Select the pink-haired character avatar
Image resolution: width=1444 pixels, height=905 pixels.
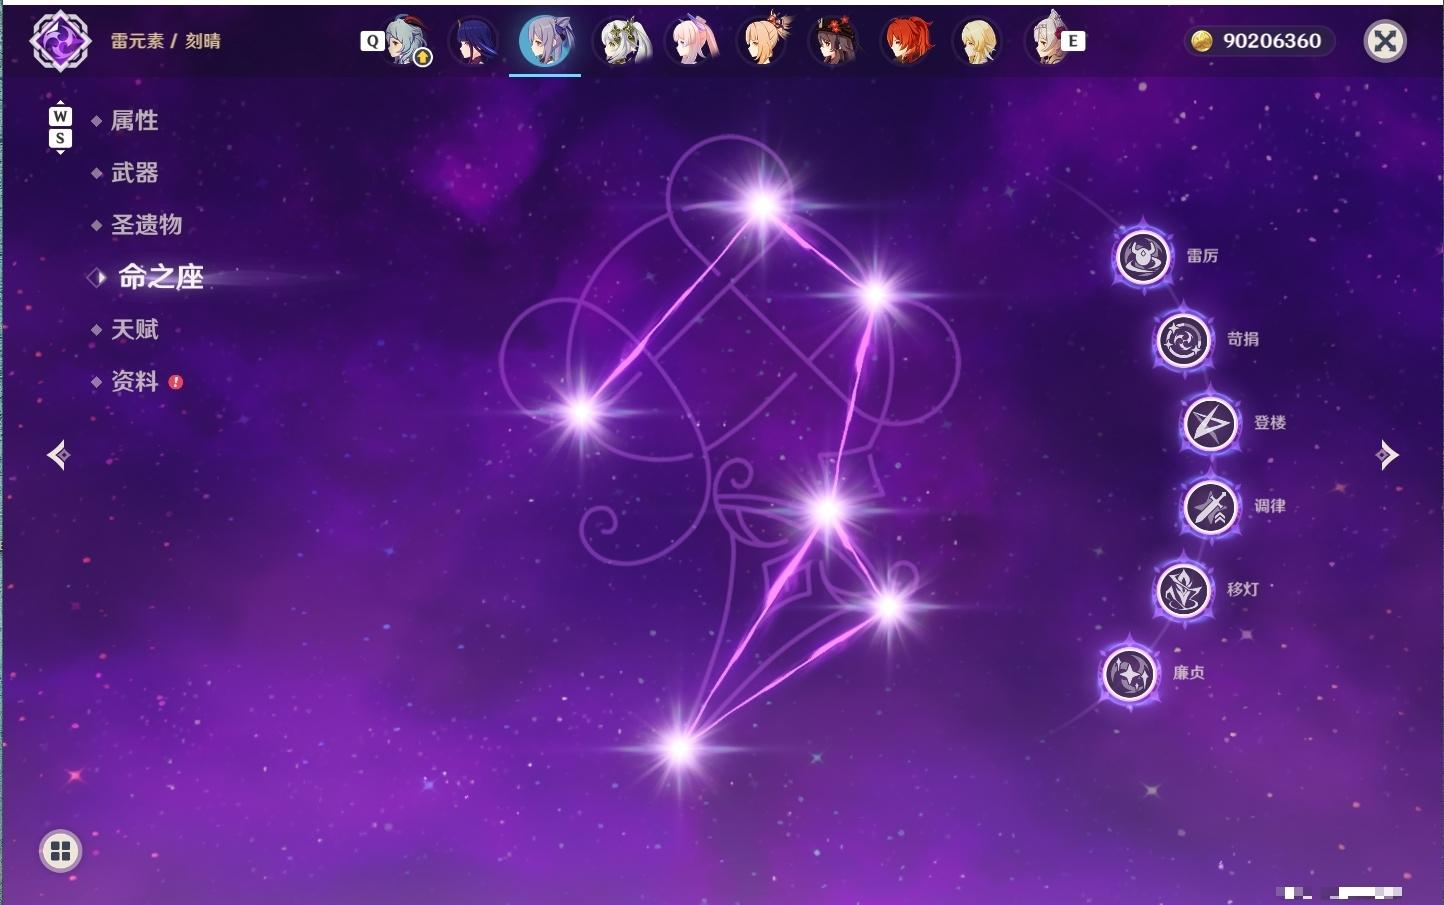click(691, 42)
